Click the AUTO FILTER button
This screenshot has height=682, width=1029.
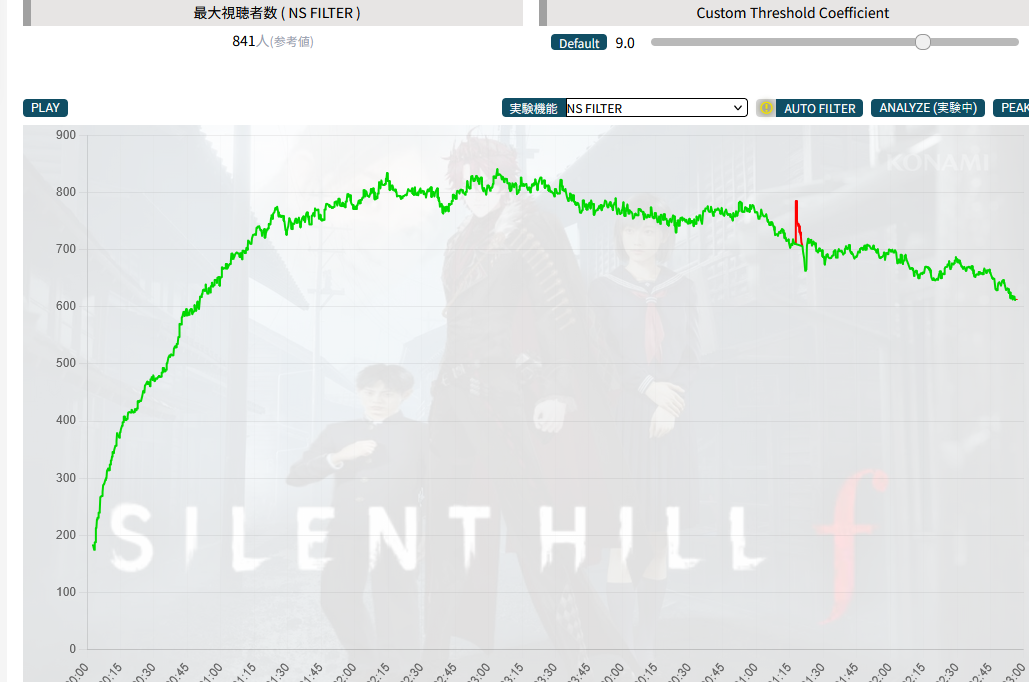[819, 108]
